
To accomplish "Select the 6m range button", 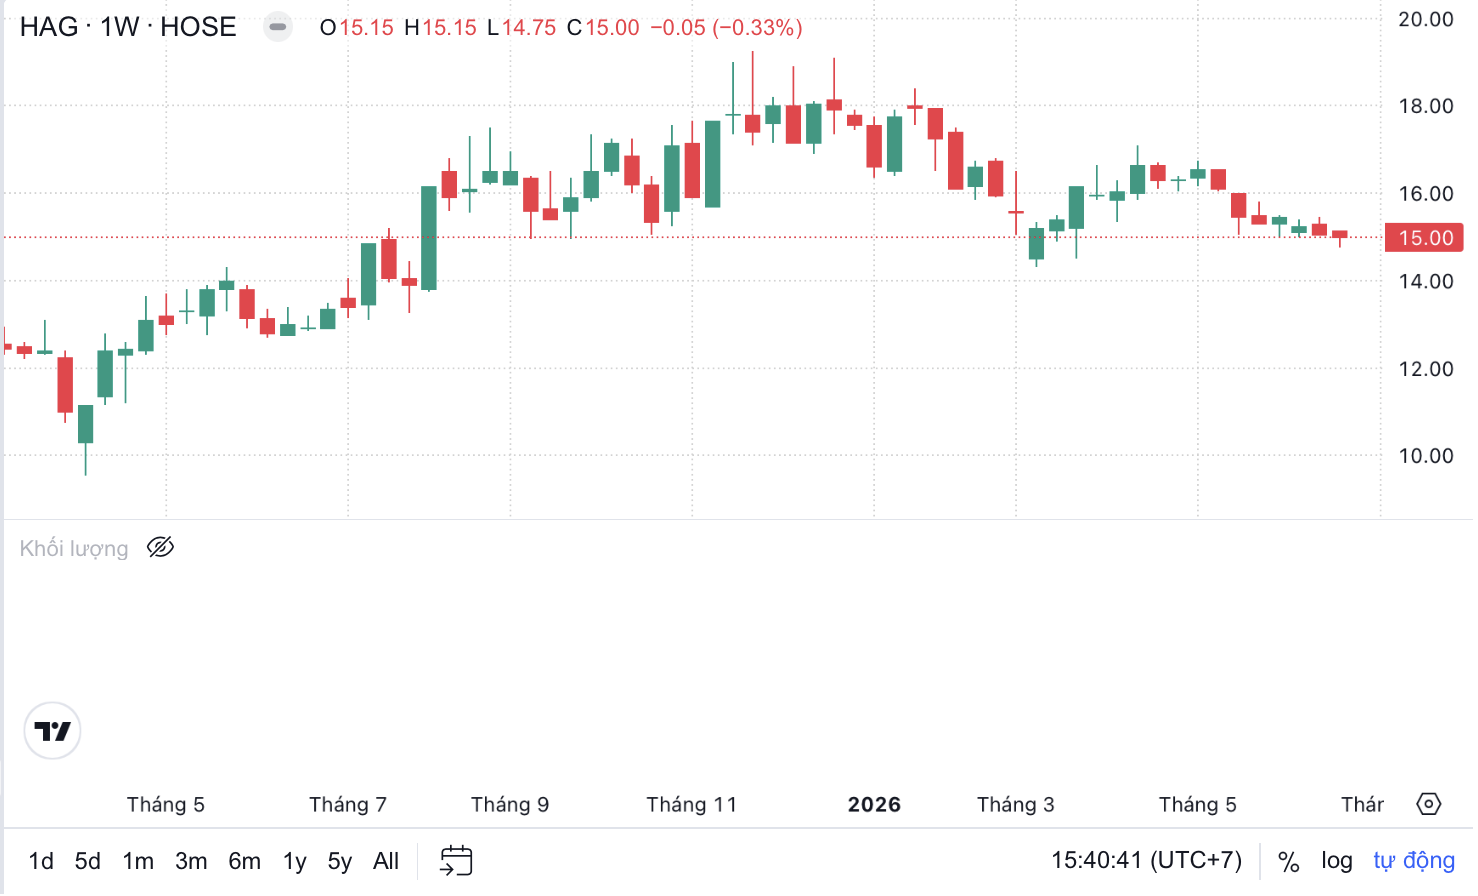I will click(244, 861).
